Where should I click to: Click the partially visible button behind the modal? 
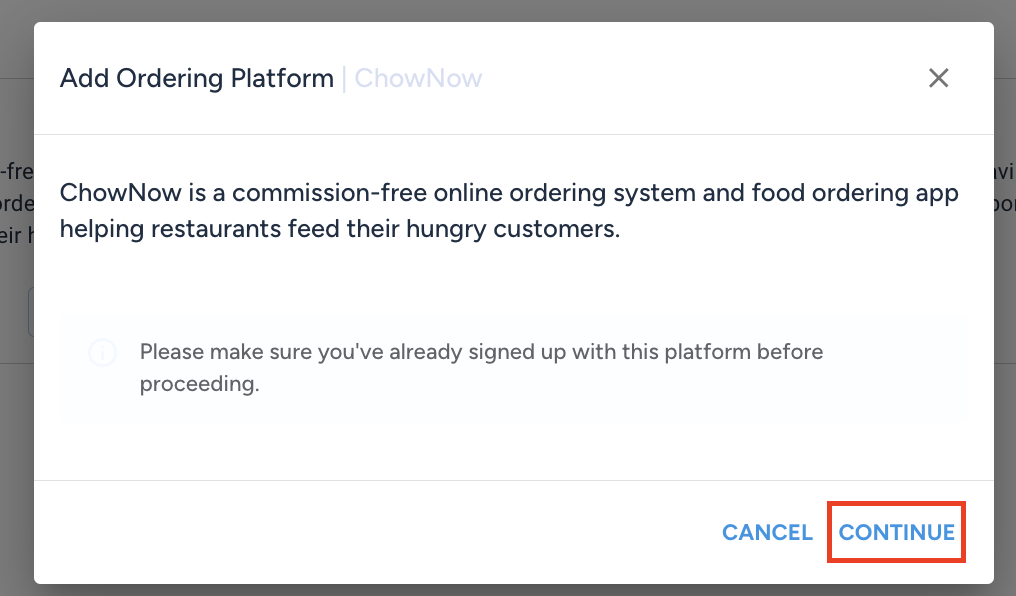pyautogui.click(x=30, y=312)
